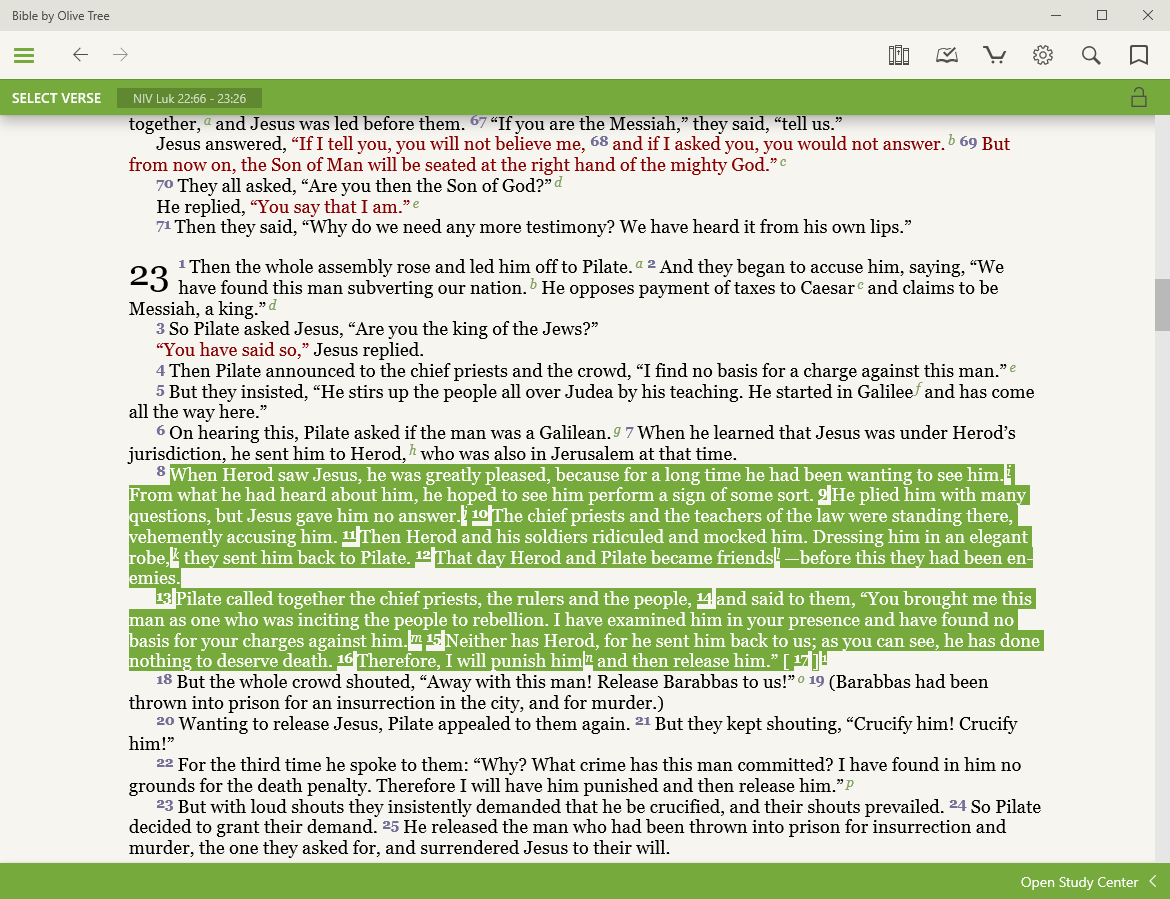The height and width of the screenshot is (899, 1170).
Task: Open footnote p after verse 22
Action: click(x=850, y=784)
